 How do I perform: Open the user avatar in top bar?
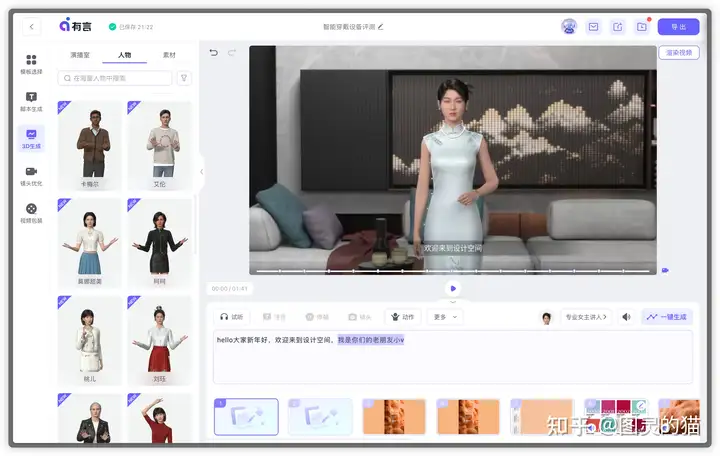click(x=569, y=27)
